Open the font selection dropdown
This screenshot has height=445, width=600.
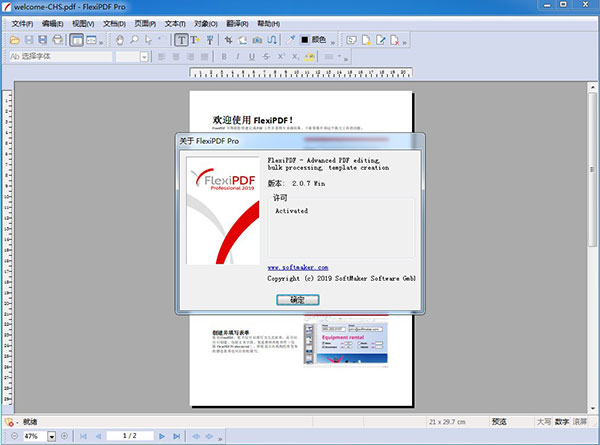pos(60,57)
